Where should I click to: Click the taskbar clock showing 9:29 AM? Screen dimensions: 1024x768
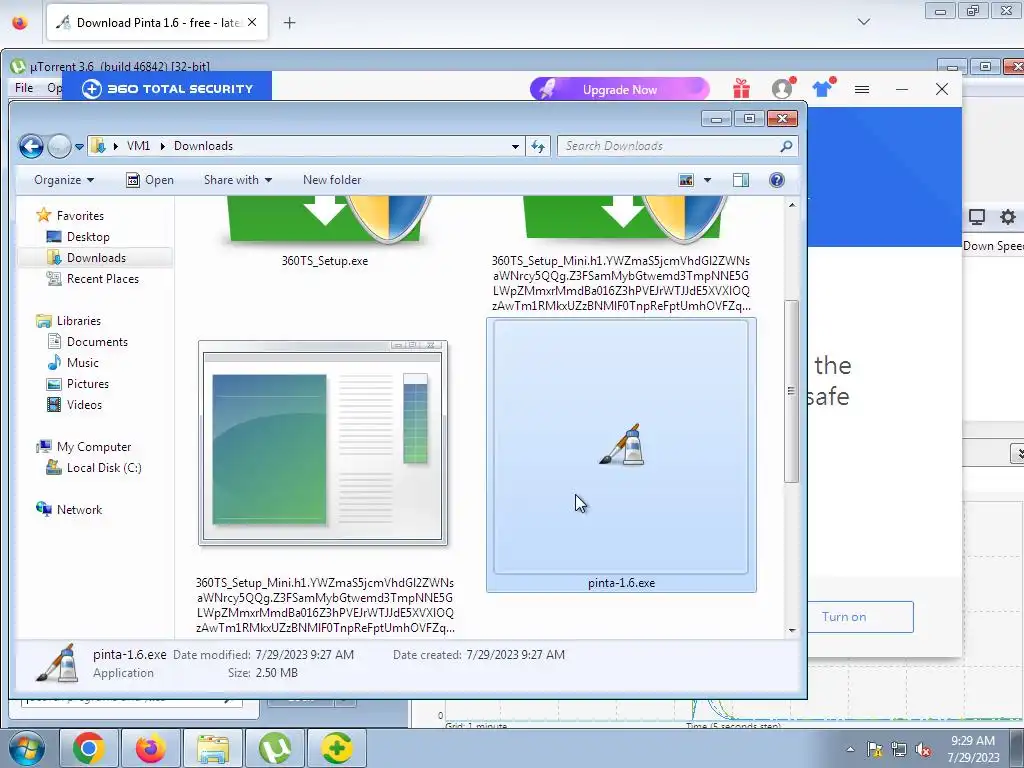(973, 749)
